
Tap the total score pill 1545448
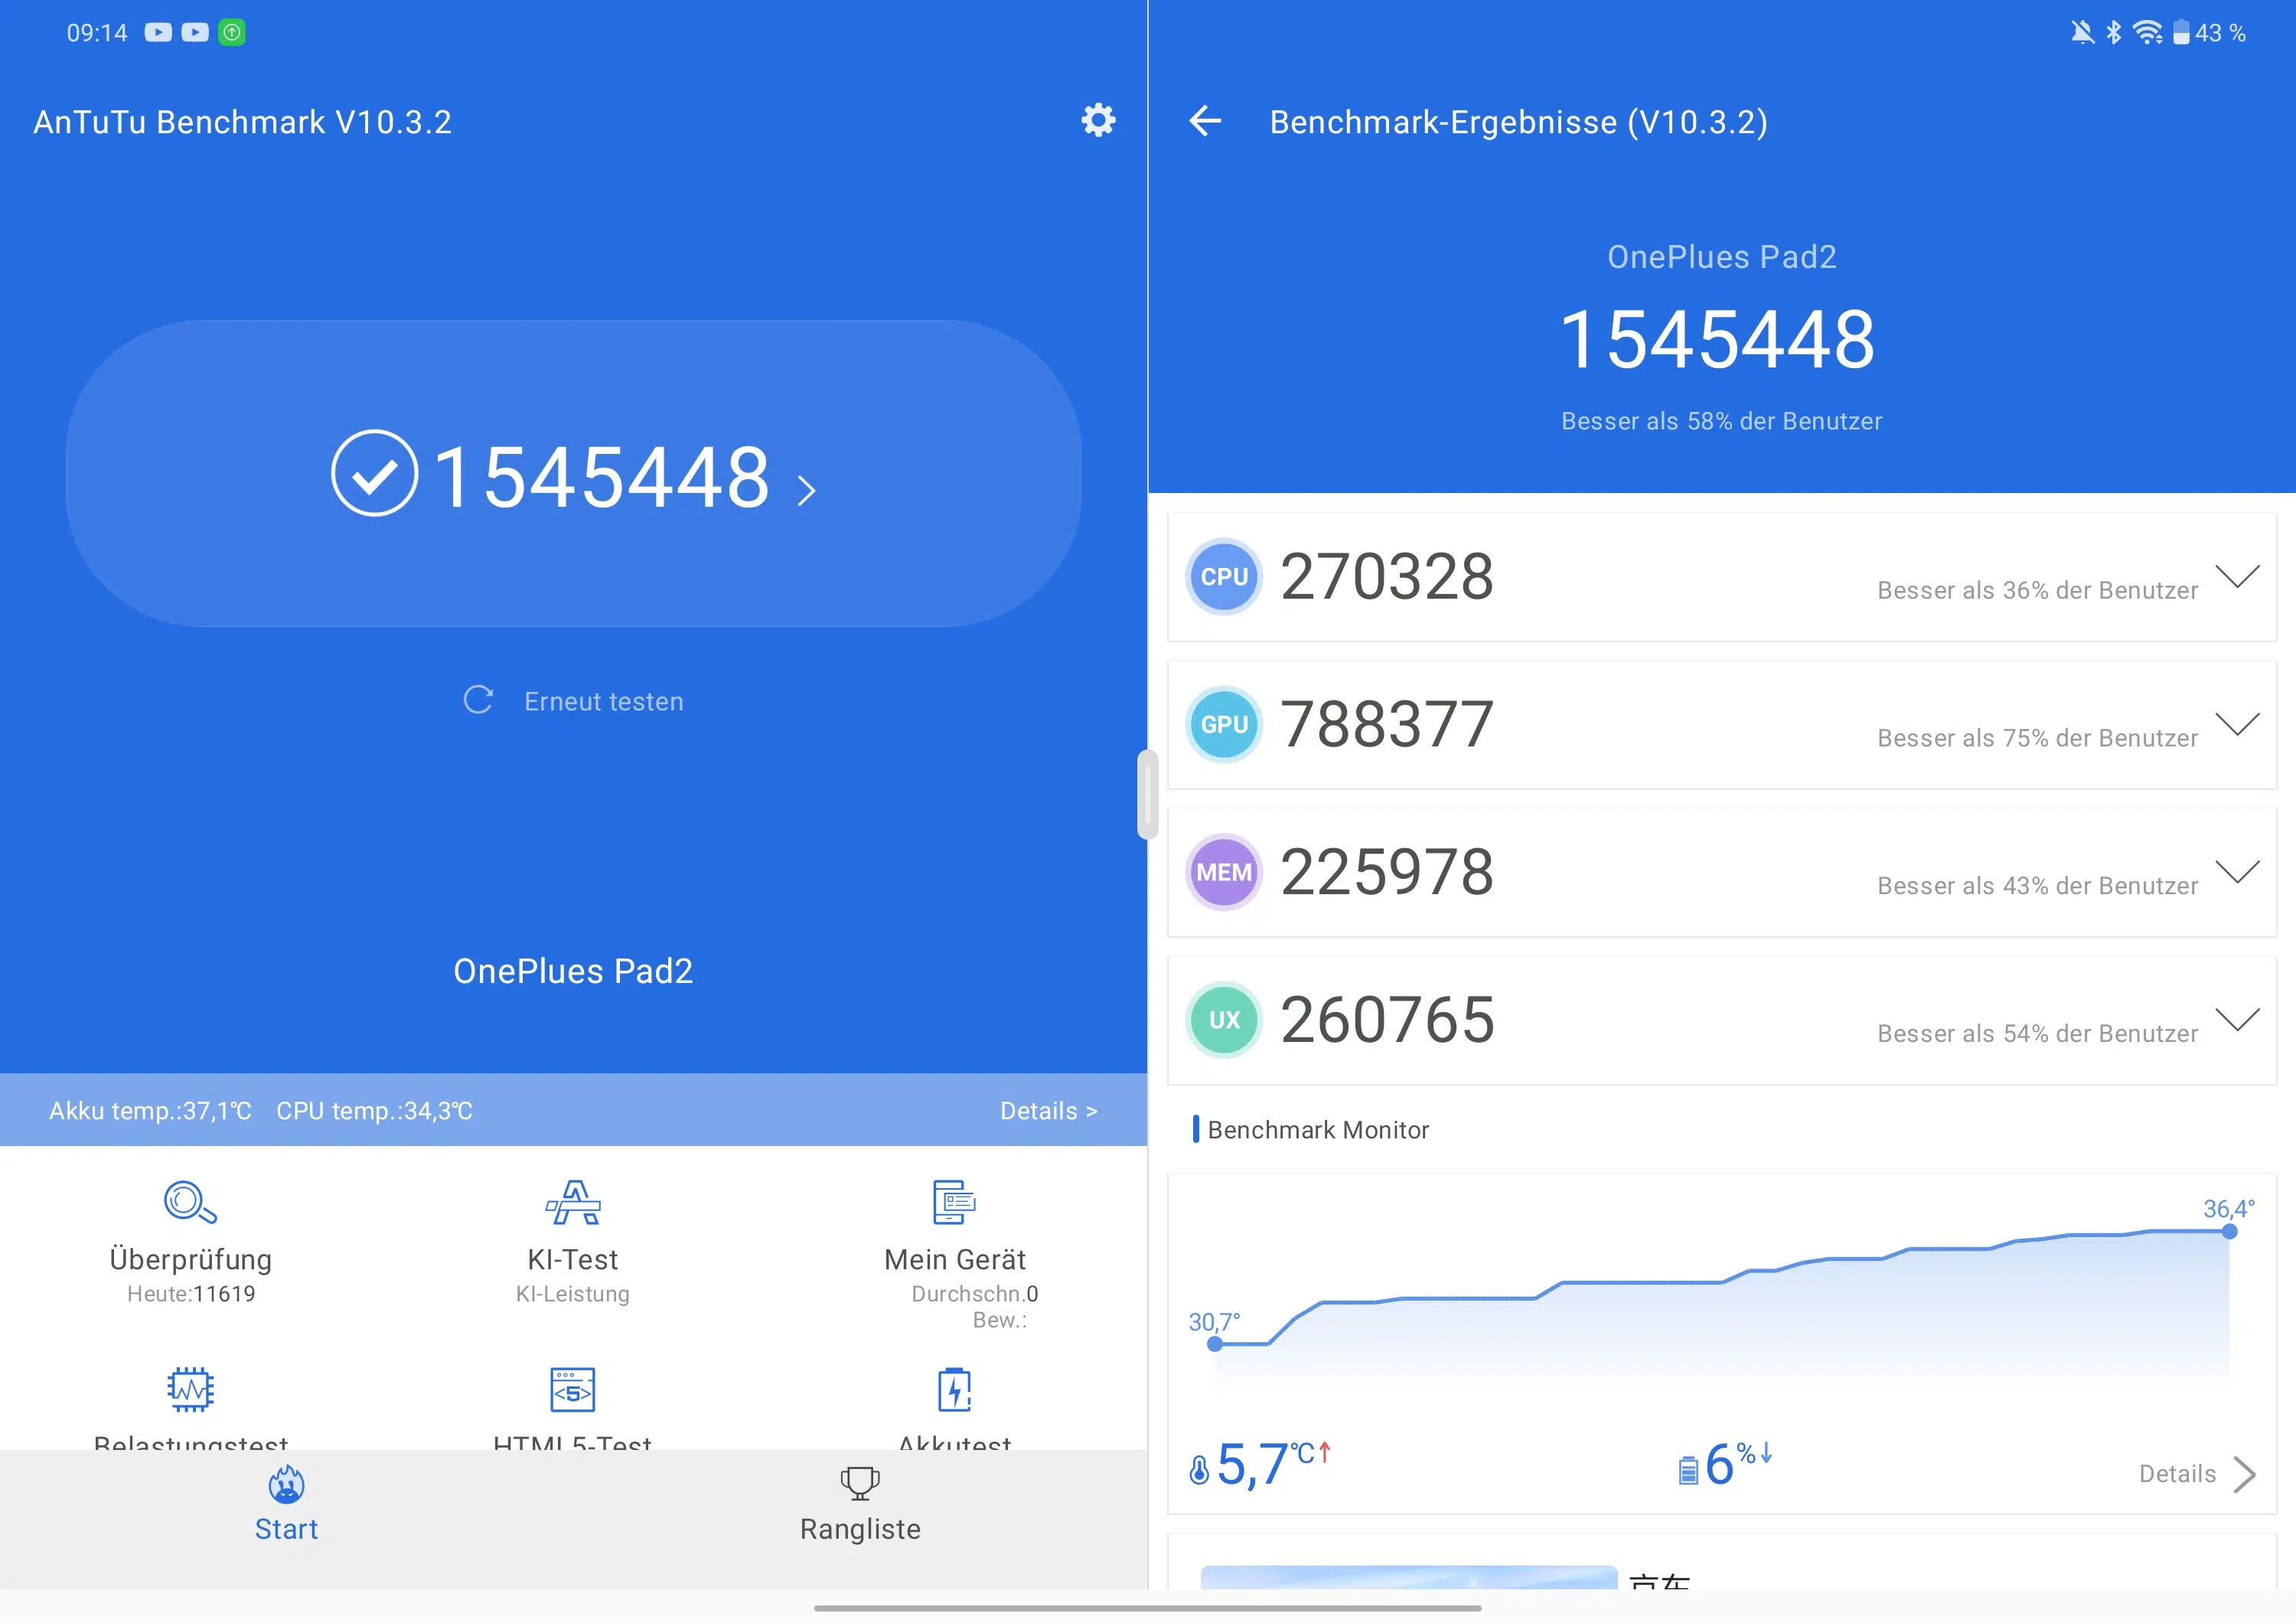coord(574,474)
